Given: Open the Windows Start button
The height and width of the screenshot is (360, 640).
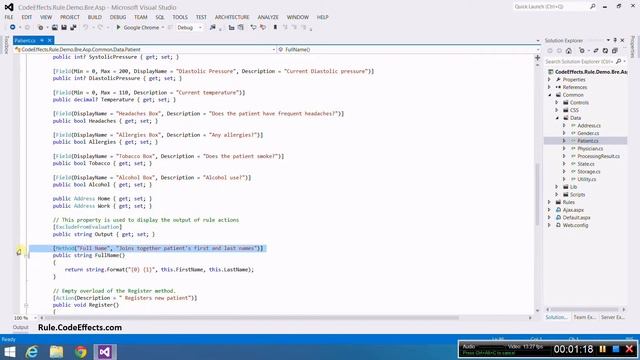Looking at the screenshot, I should [x=9, y=352].
